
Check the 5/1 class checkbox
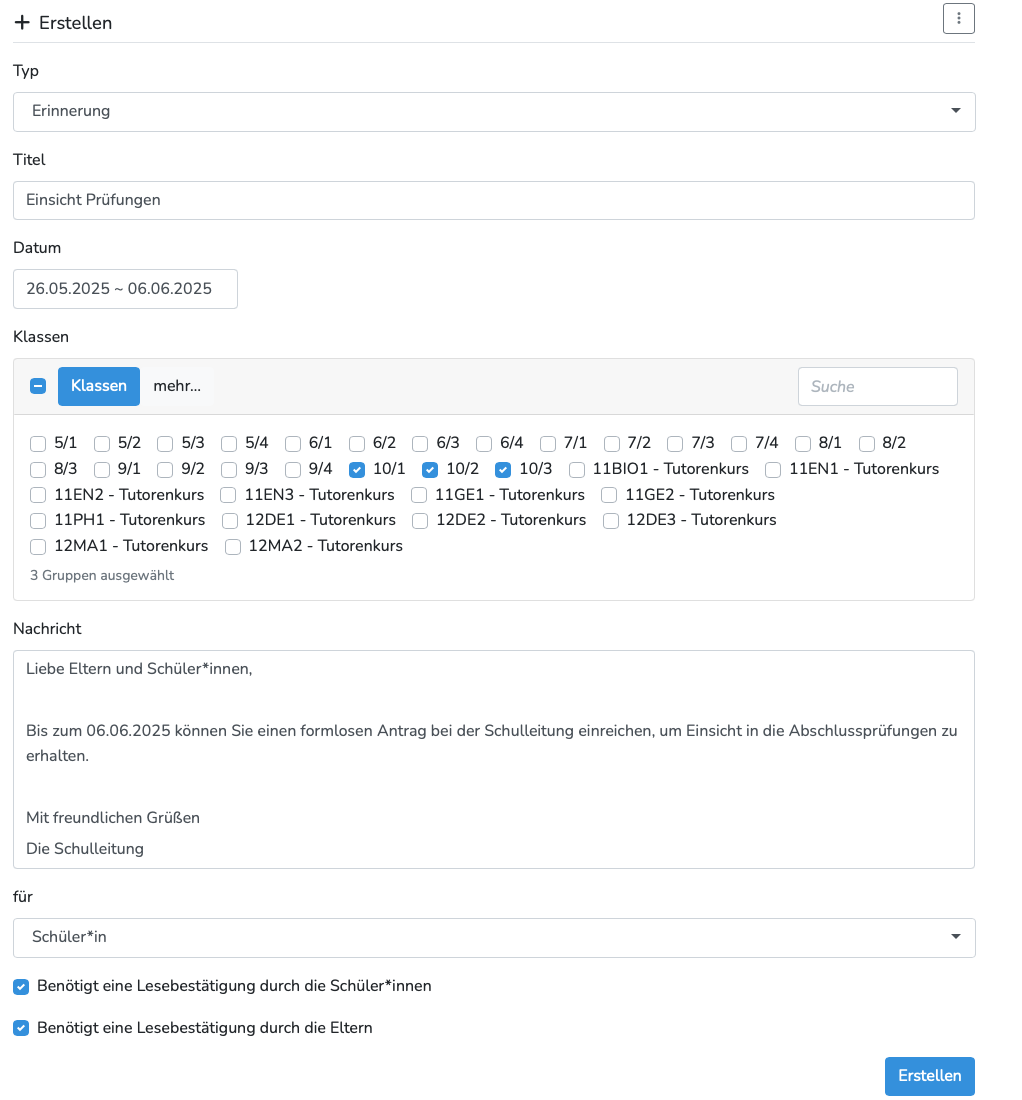[38, 443]
